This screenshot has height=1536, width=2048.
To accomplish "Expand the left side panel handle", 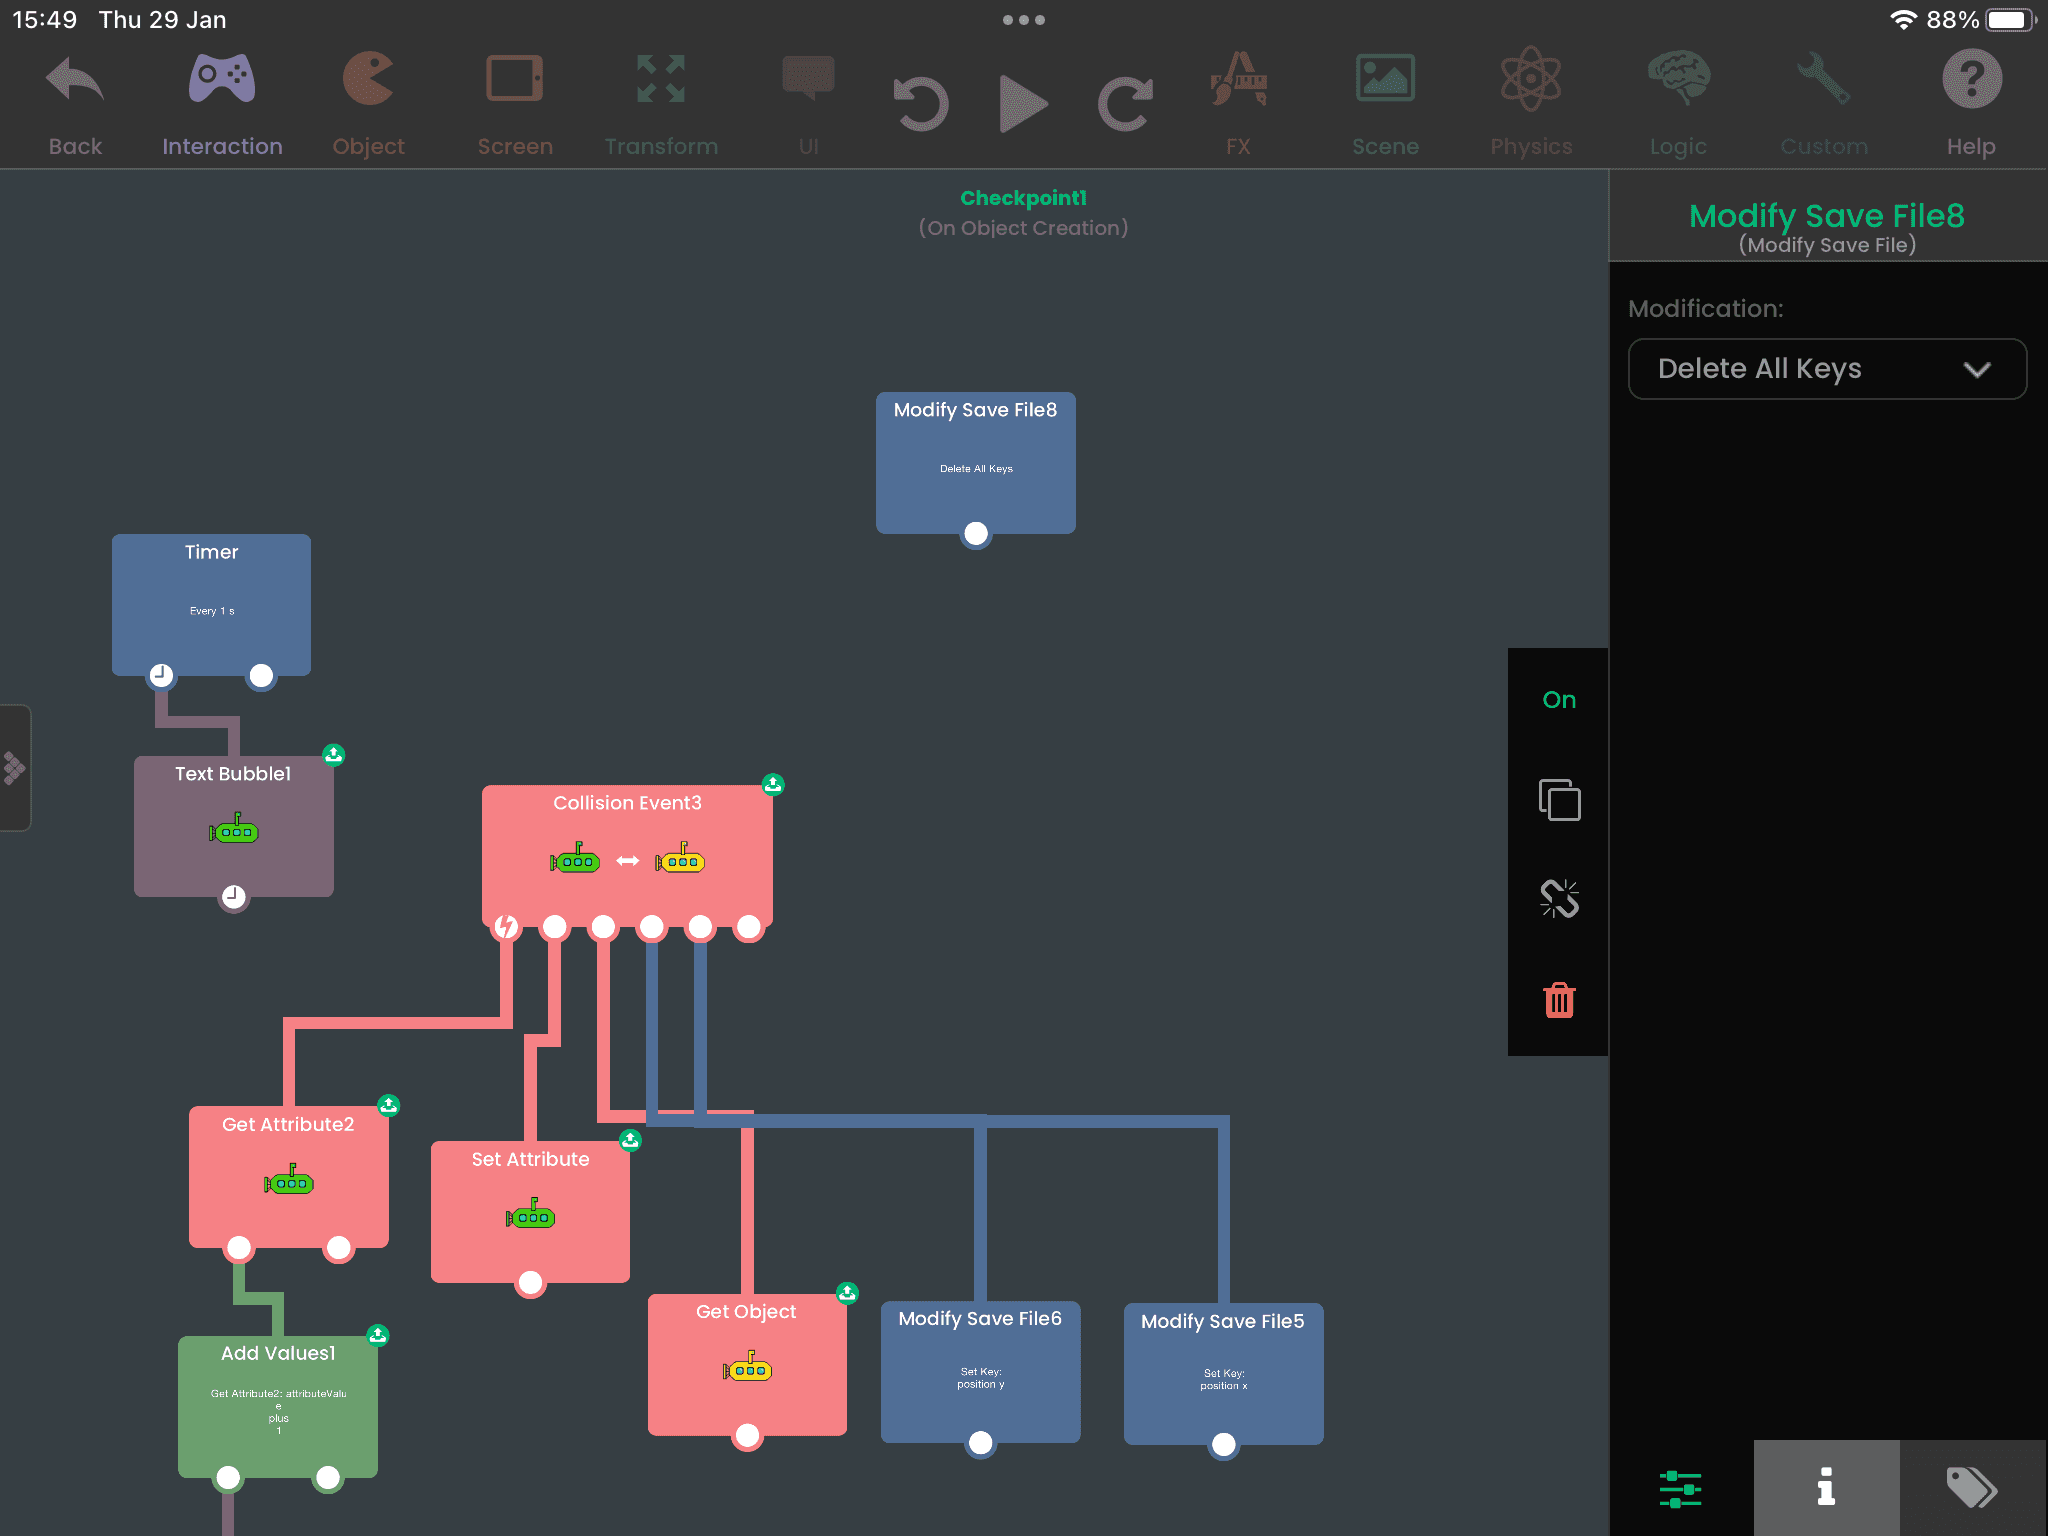I will 15,768.
